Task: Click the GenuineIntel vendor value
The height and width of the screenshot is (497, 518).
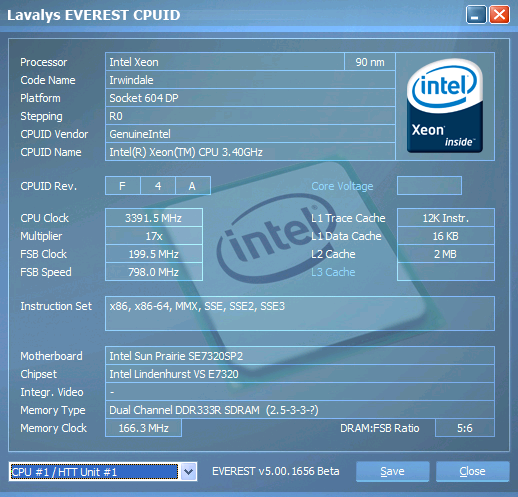Action: (x=250, y=134)
